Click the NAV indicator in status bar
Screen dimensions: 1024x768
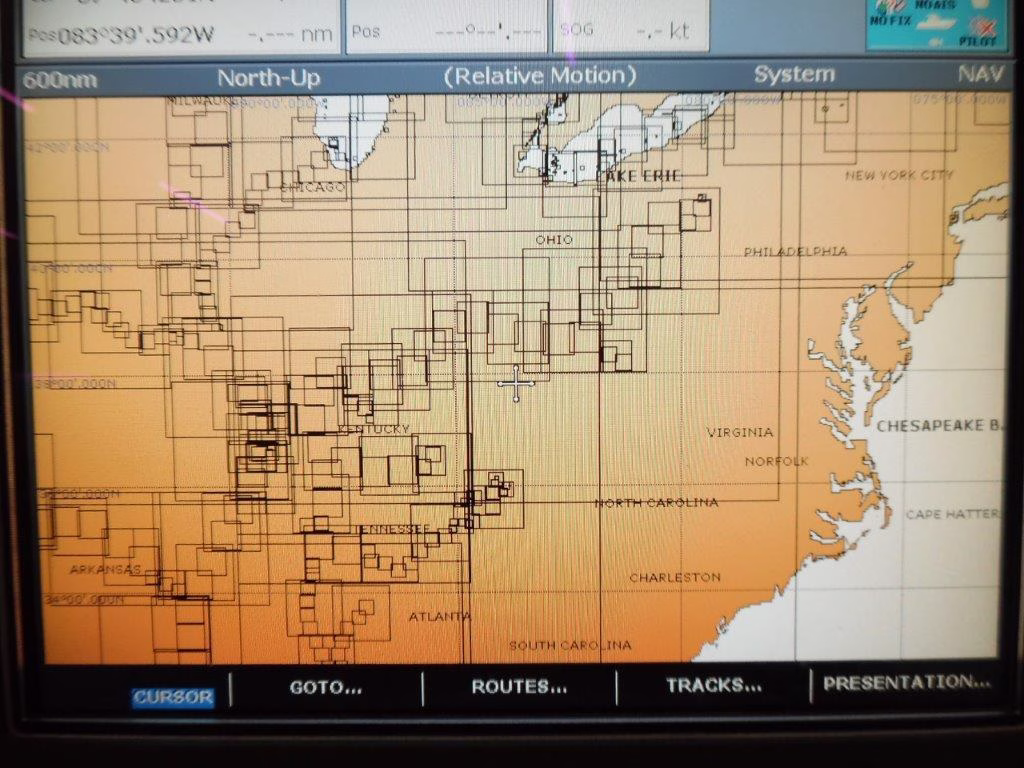click(980, 75)
